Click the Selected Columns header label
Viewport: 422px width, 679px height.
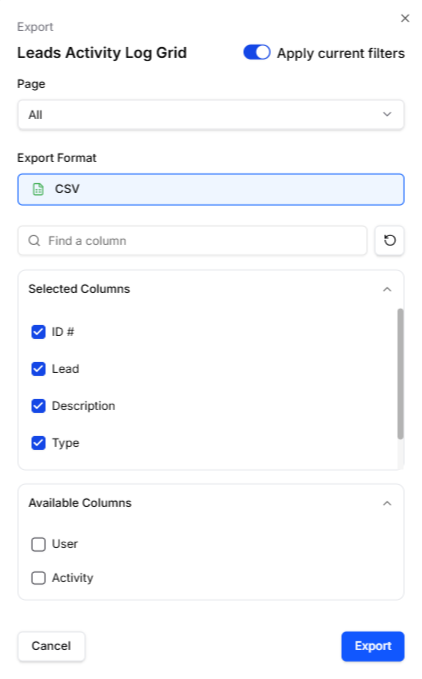click(79, 289)
